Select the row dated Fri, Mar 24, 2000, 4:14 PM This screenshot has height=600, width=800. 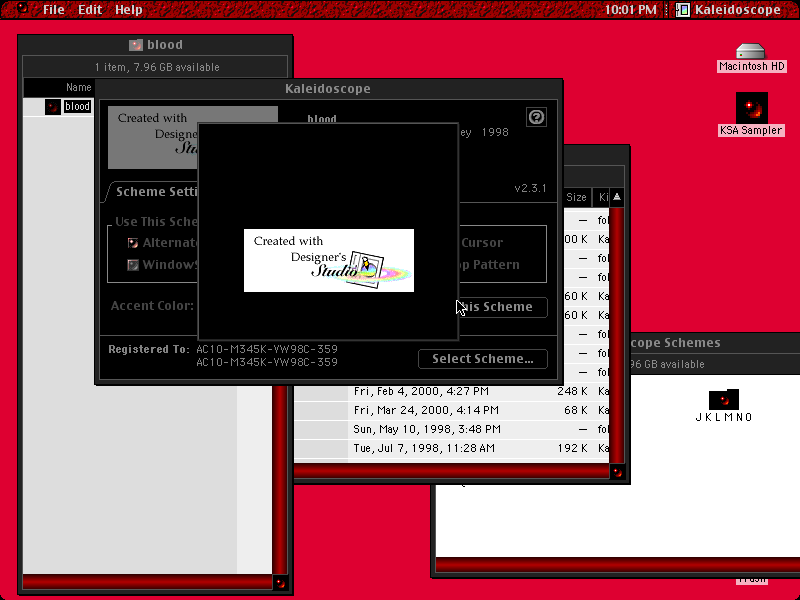[x=452, y=410]
